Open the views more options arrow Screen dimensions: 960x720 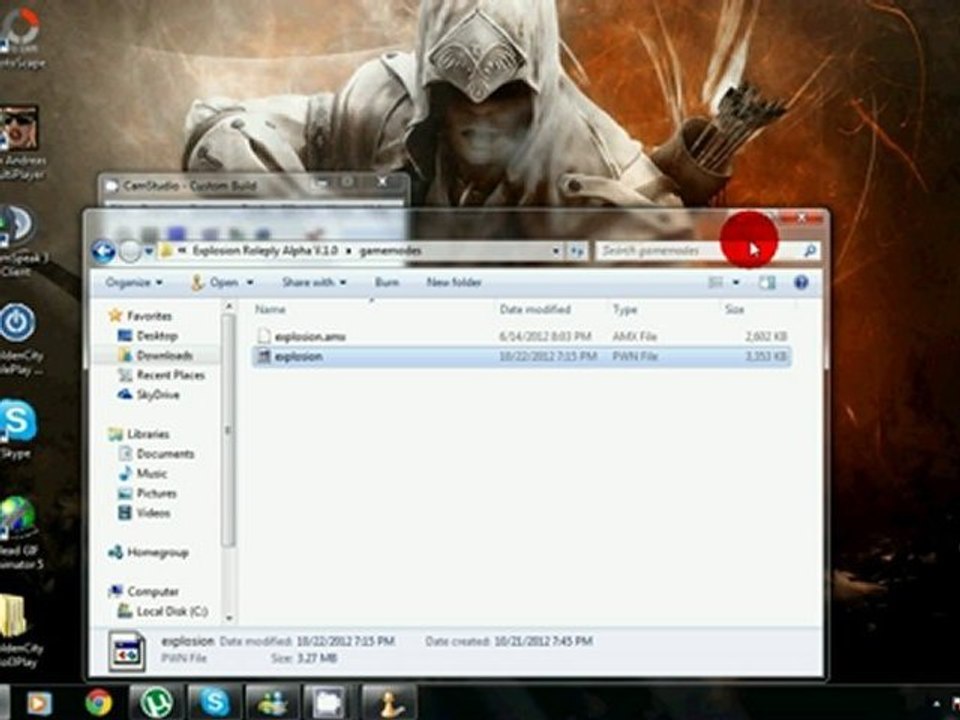click(x=736, y=282)
